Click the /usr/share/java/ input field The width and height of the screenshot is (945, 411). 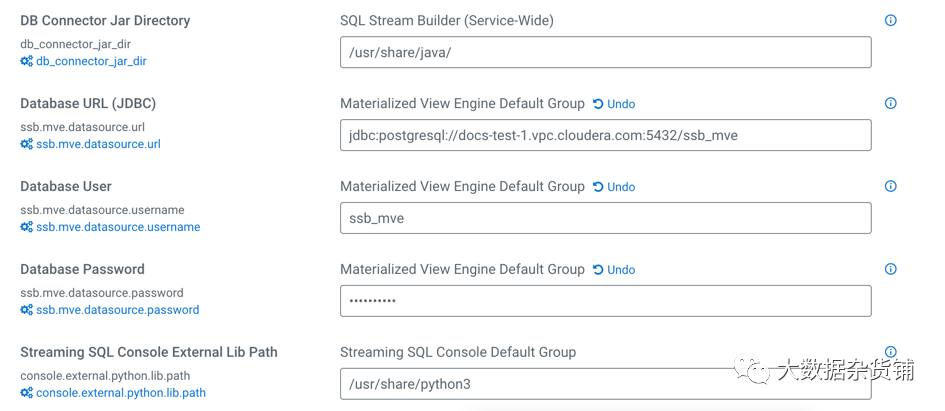pos(605,52)
